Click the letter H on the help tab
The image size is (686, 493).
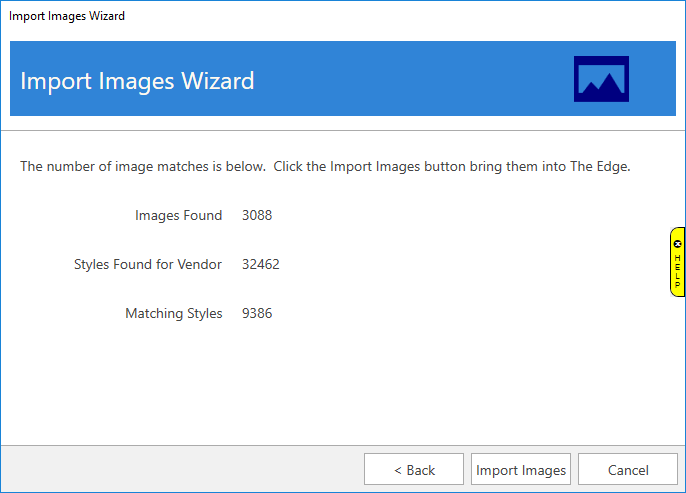[x=677, y=257]
